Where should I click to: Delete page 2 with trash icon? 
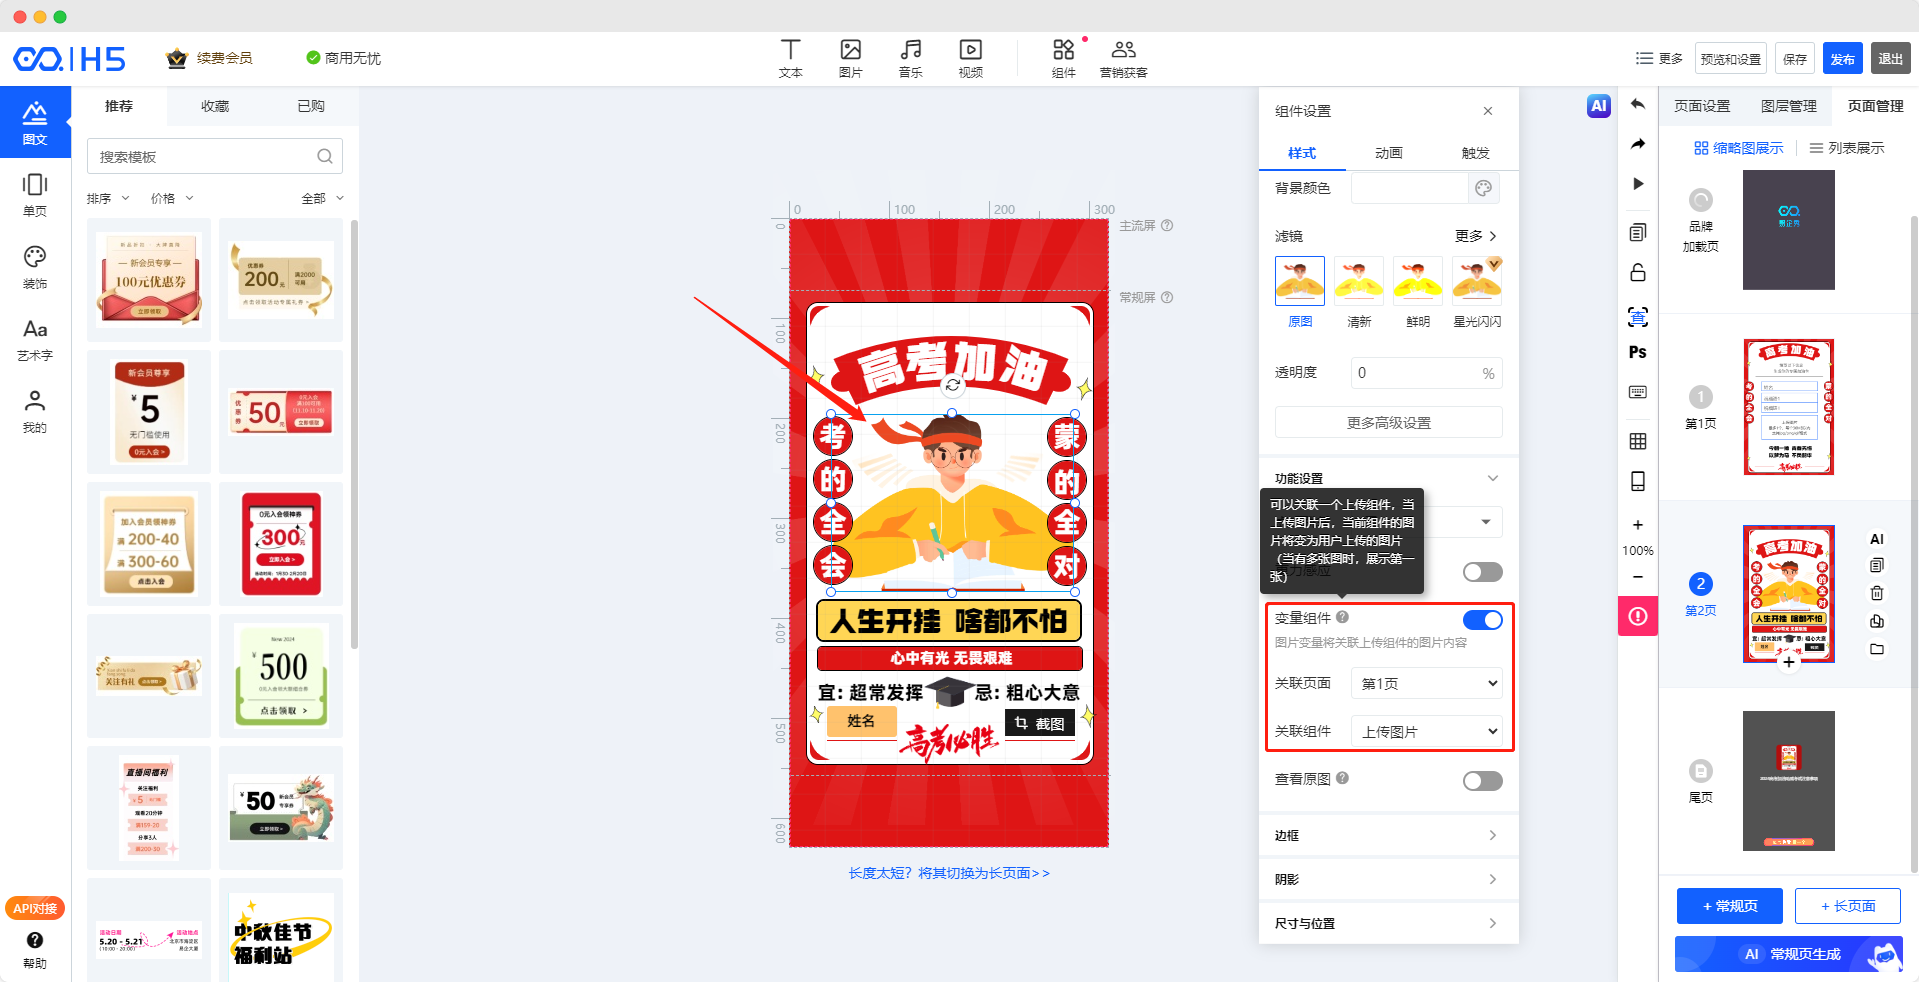pos(1877,593)
